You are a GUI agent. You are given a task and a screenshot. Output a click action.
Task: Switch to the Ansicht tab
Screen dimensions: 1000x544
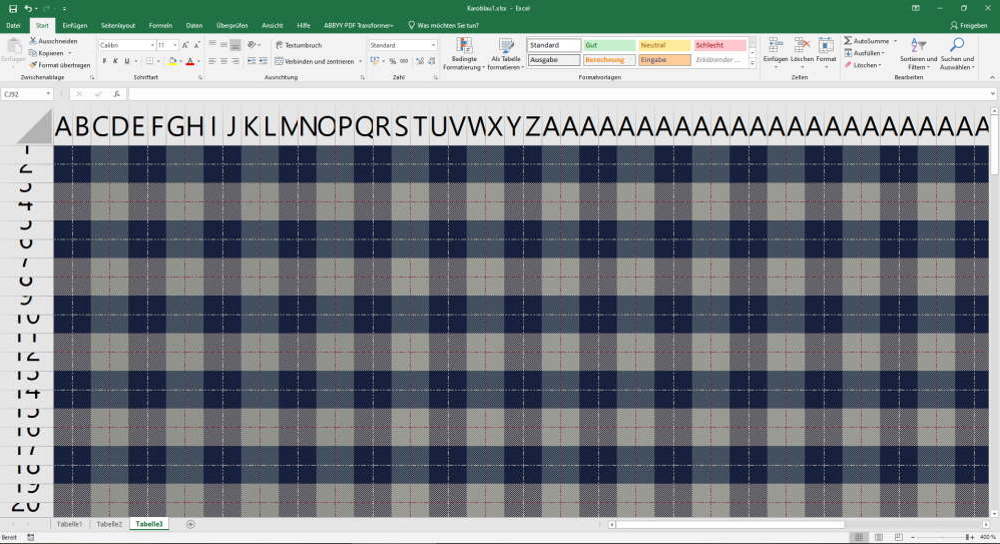pyautogui.click(x=272, y=26)
